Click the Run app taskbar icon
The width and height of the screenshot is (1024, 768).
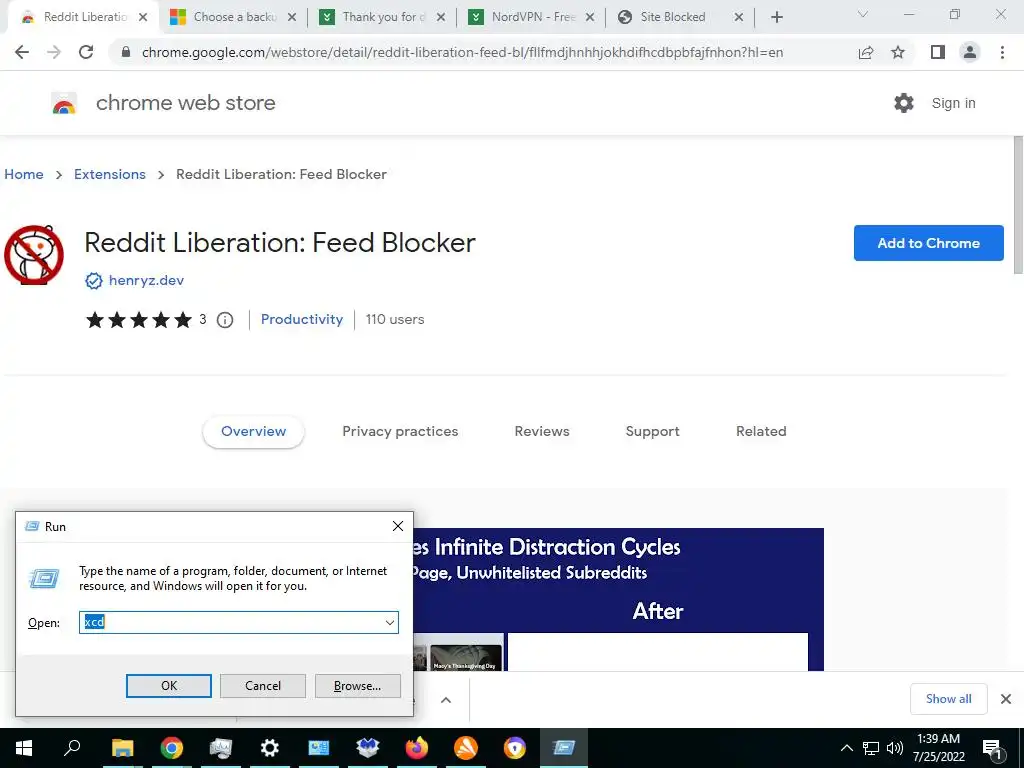click(564, 748)
